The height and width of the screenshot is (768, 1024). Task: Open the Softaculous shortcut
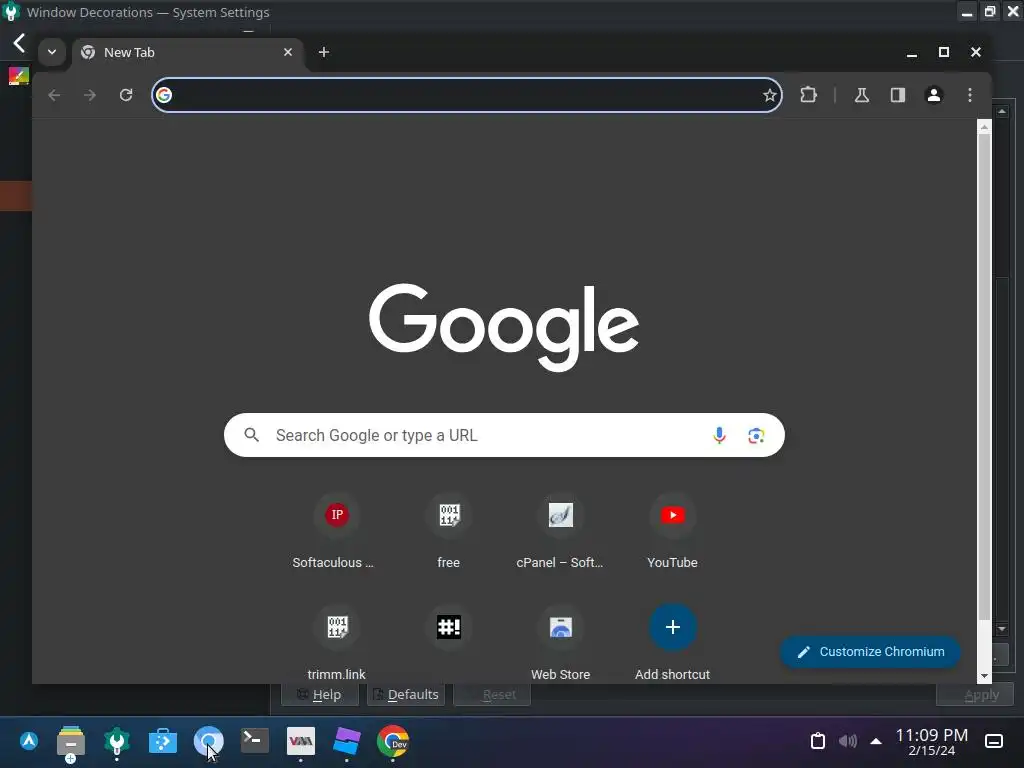pyautogui.click(x=336, y=532)
